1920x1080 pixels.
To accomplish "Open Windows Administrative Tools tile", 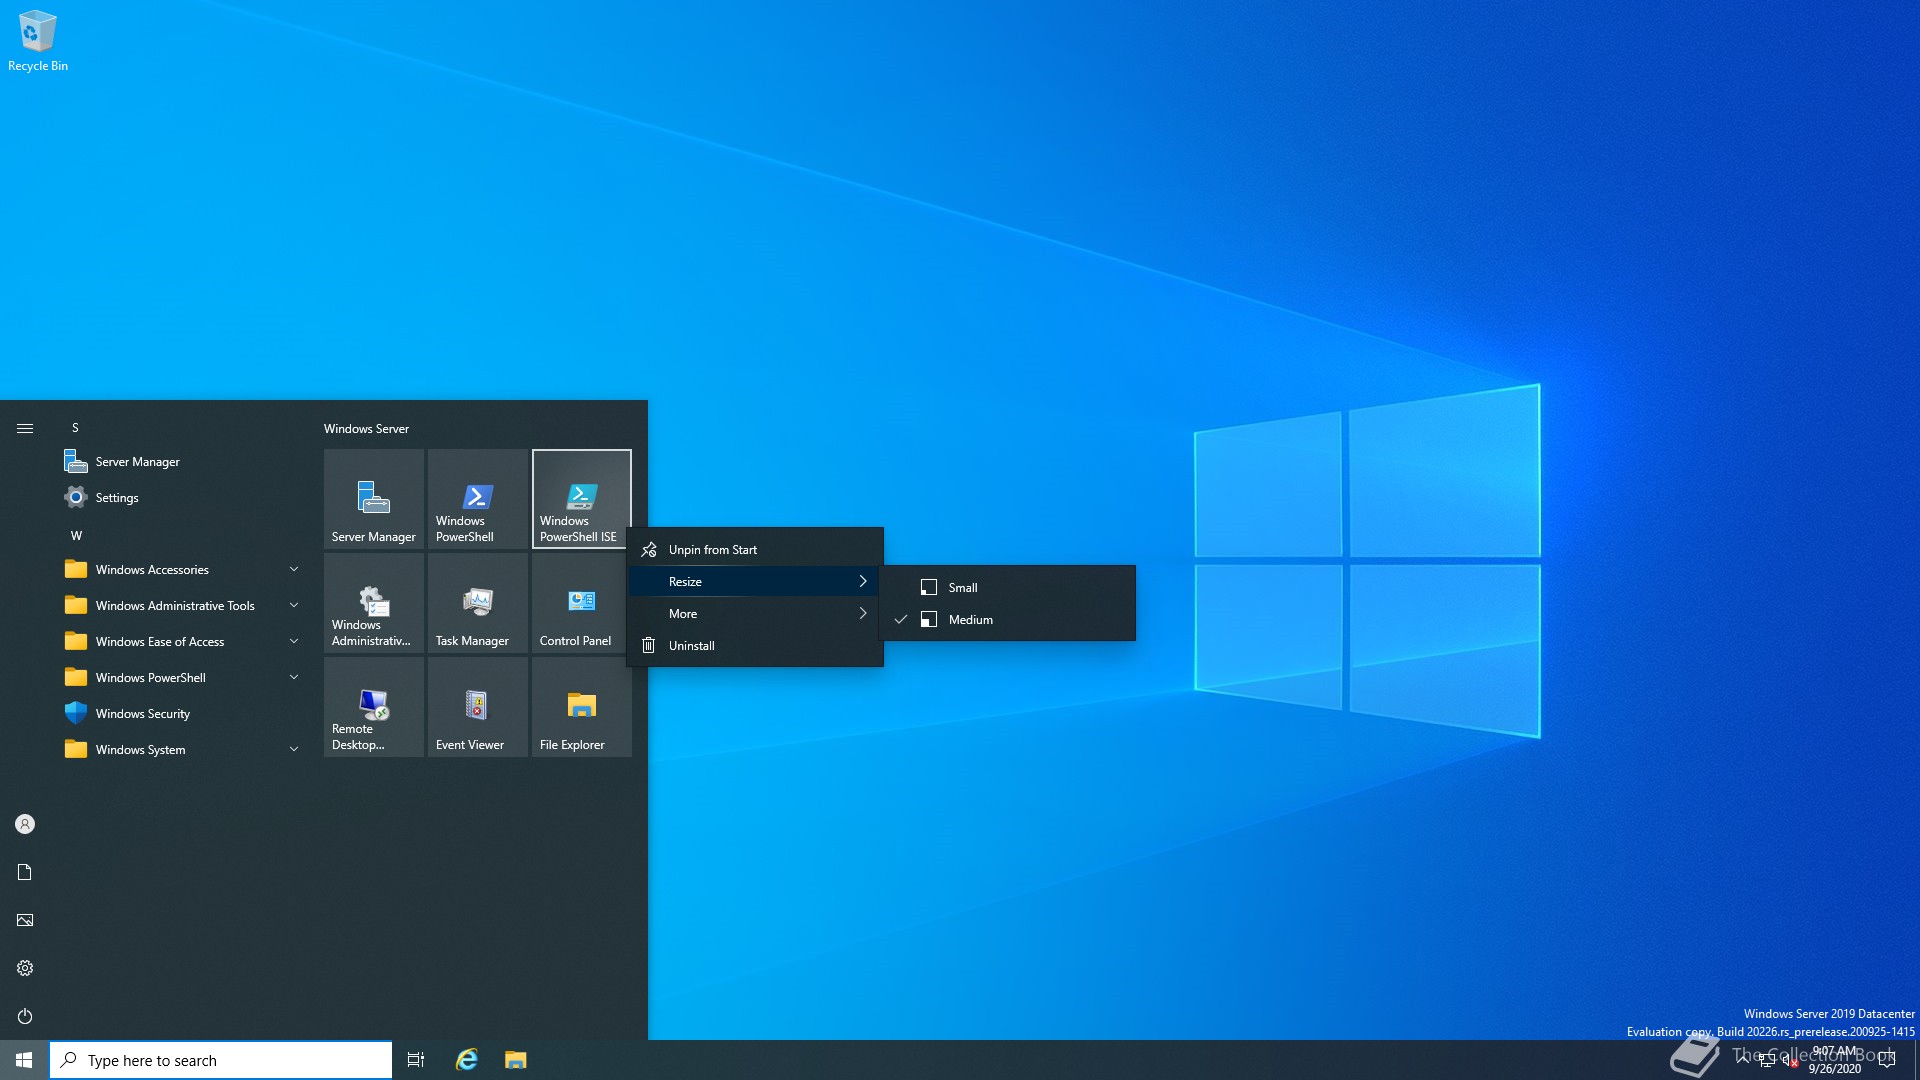I will [374, 603].
